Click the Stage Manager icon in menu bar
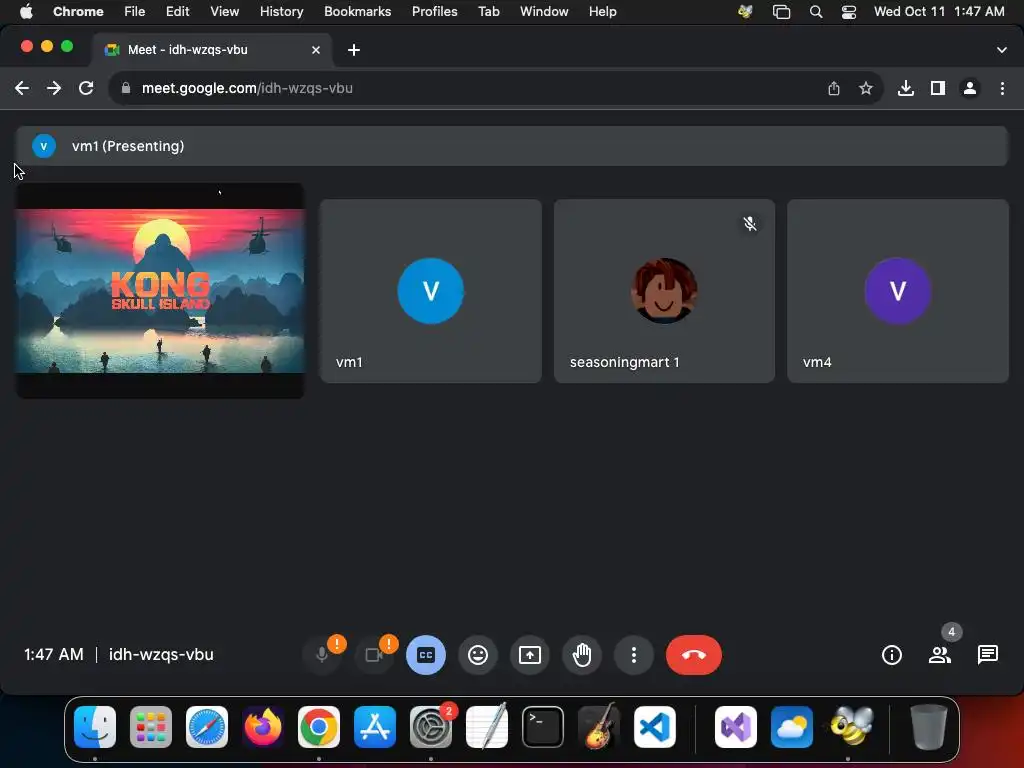The width and height of the screenshot is (1024, 768). (x=781, y=11)
